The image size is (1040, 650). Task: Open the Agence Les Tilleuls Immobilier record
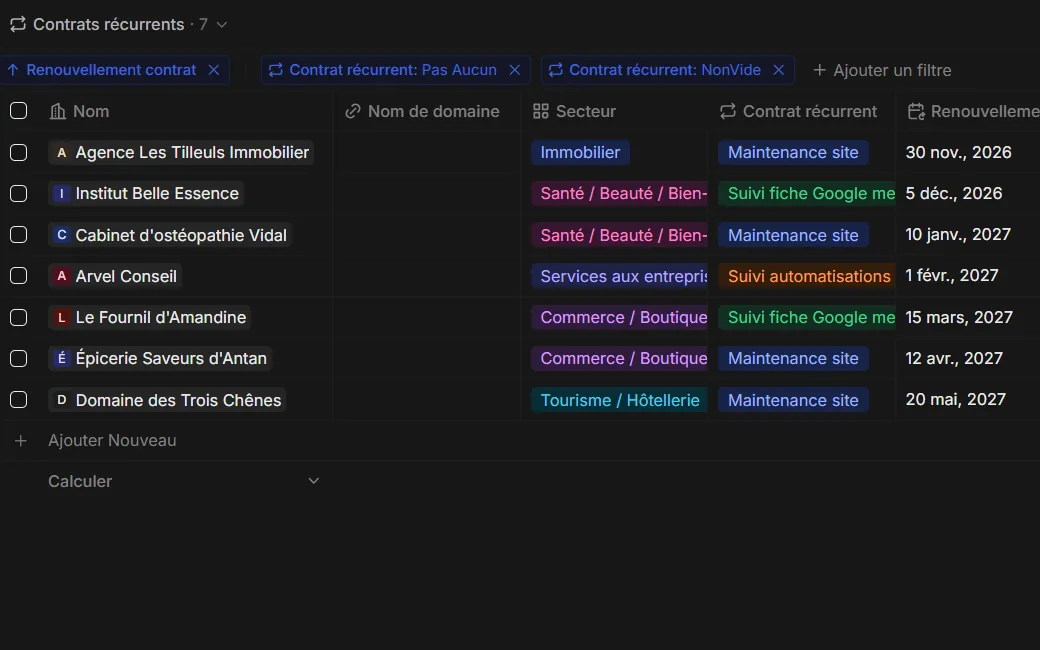(181, 153)
